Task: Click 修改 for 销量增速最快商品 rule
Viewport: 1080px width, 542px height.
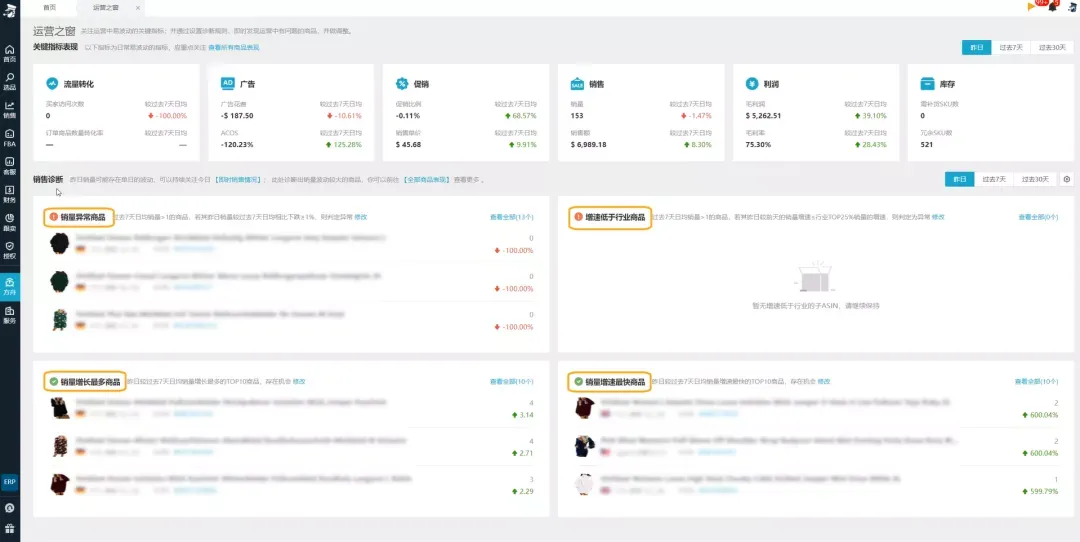Action: (824, 381)
